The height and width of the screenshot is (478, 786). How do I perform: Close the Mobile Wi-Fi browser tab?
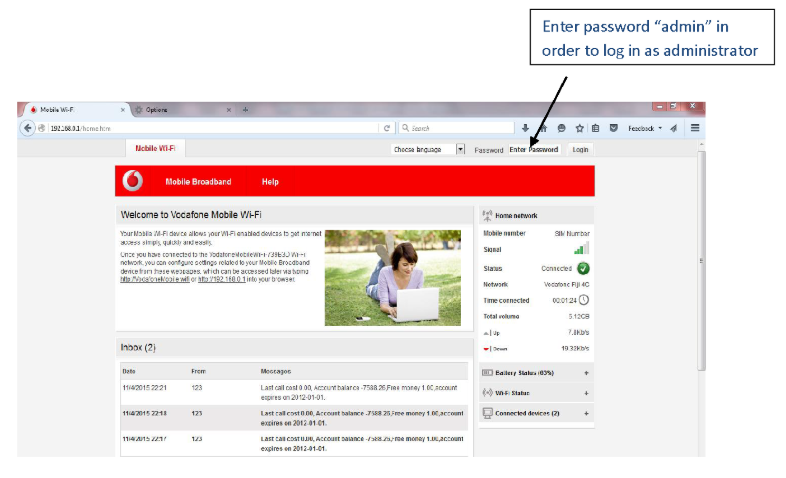pyautogui.click(x=123, y=110)
